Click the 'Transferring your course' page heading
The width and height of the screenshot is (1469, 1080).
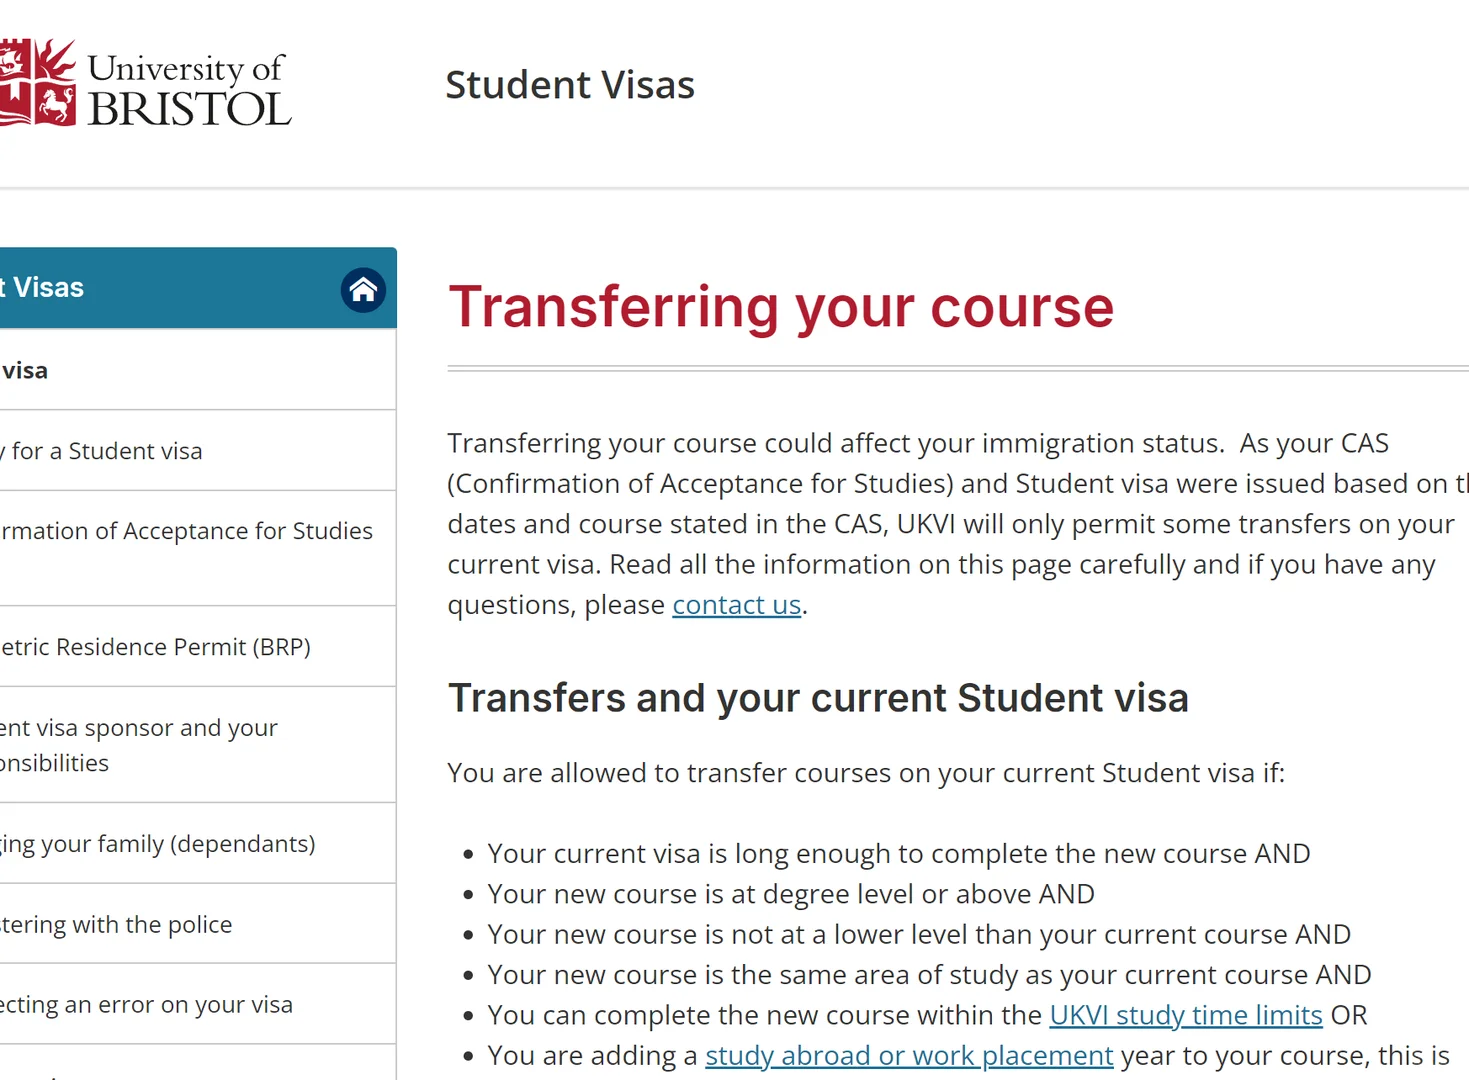[x=781, y=307]
